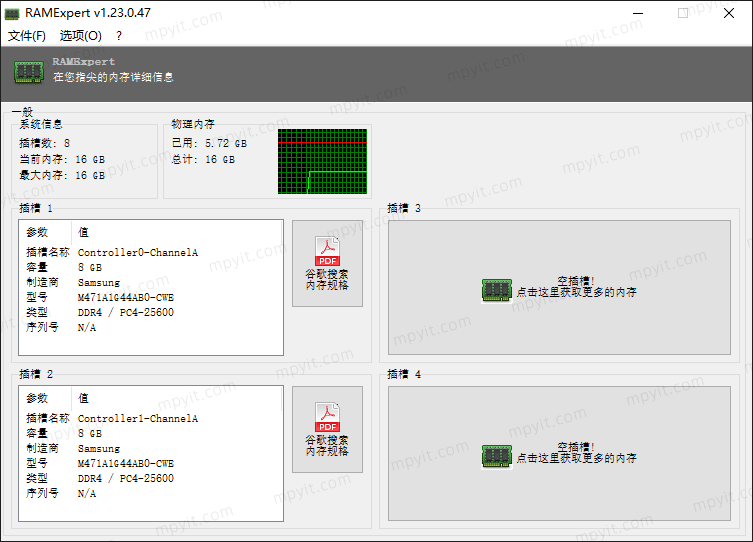
Task: Select slot 1 制造商 row
Action: point(151,282)
